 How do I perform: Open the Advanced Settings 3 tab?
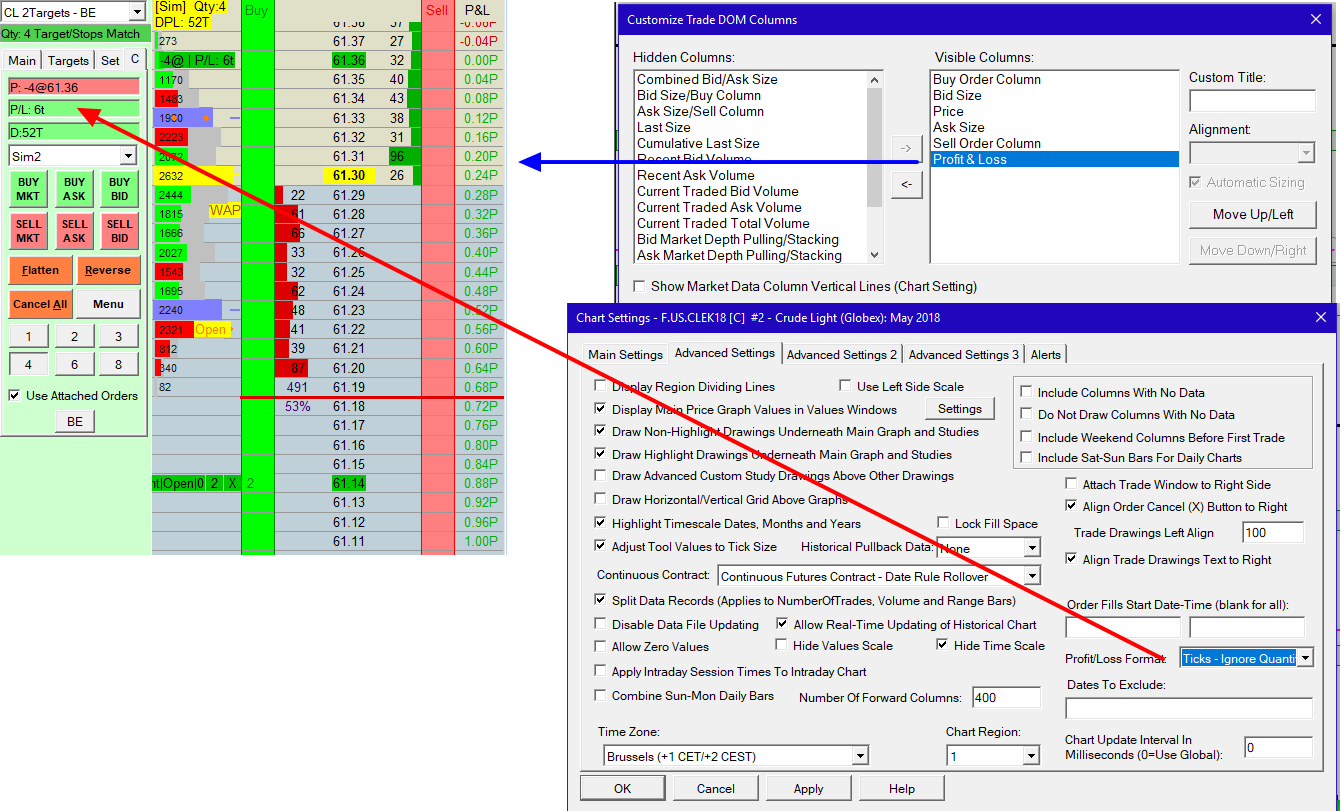[964, 354]
